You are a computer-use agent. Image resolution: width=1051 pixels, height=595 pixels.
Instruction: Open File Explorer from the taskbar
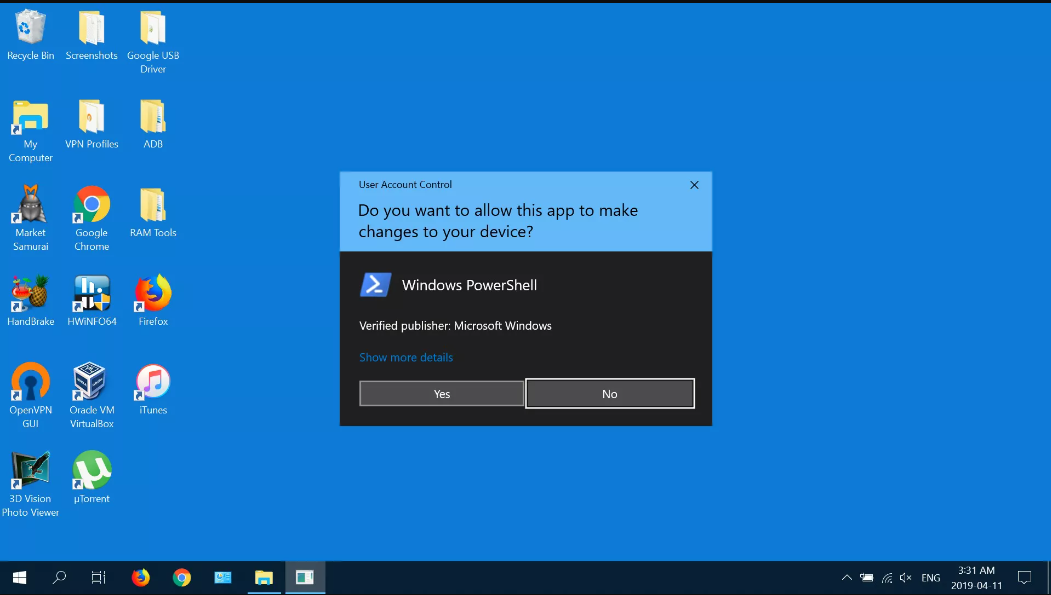coord(264,578)
